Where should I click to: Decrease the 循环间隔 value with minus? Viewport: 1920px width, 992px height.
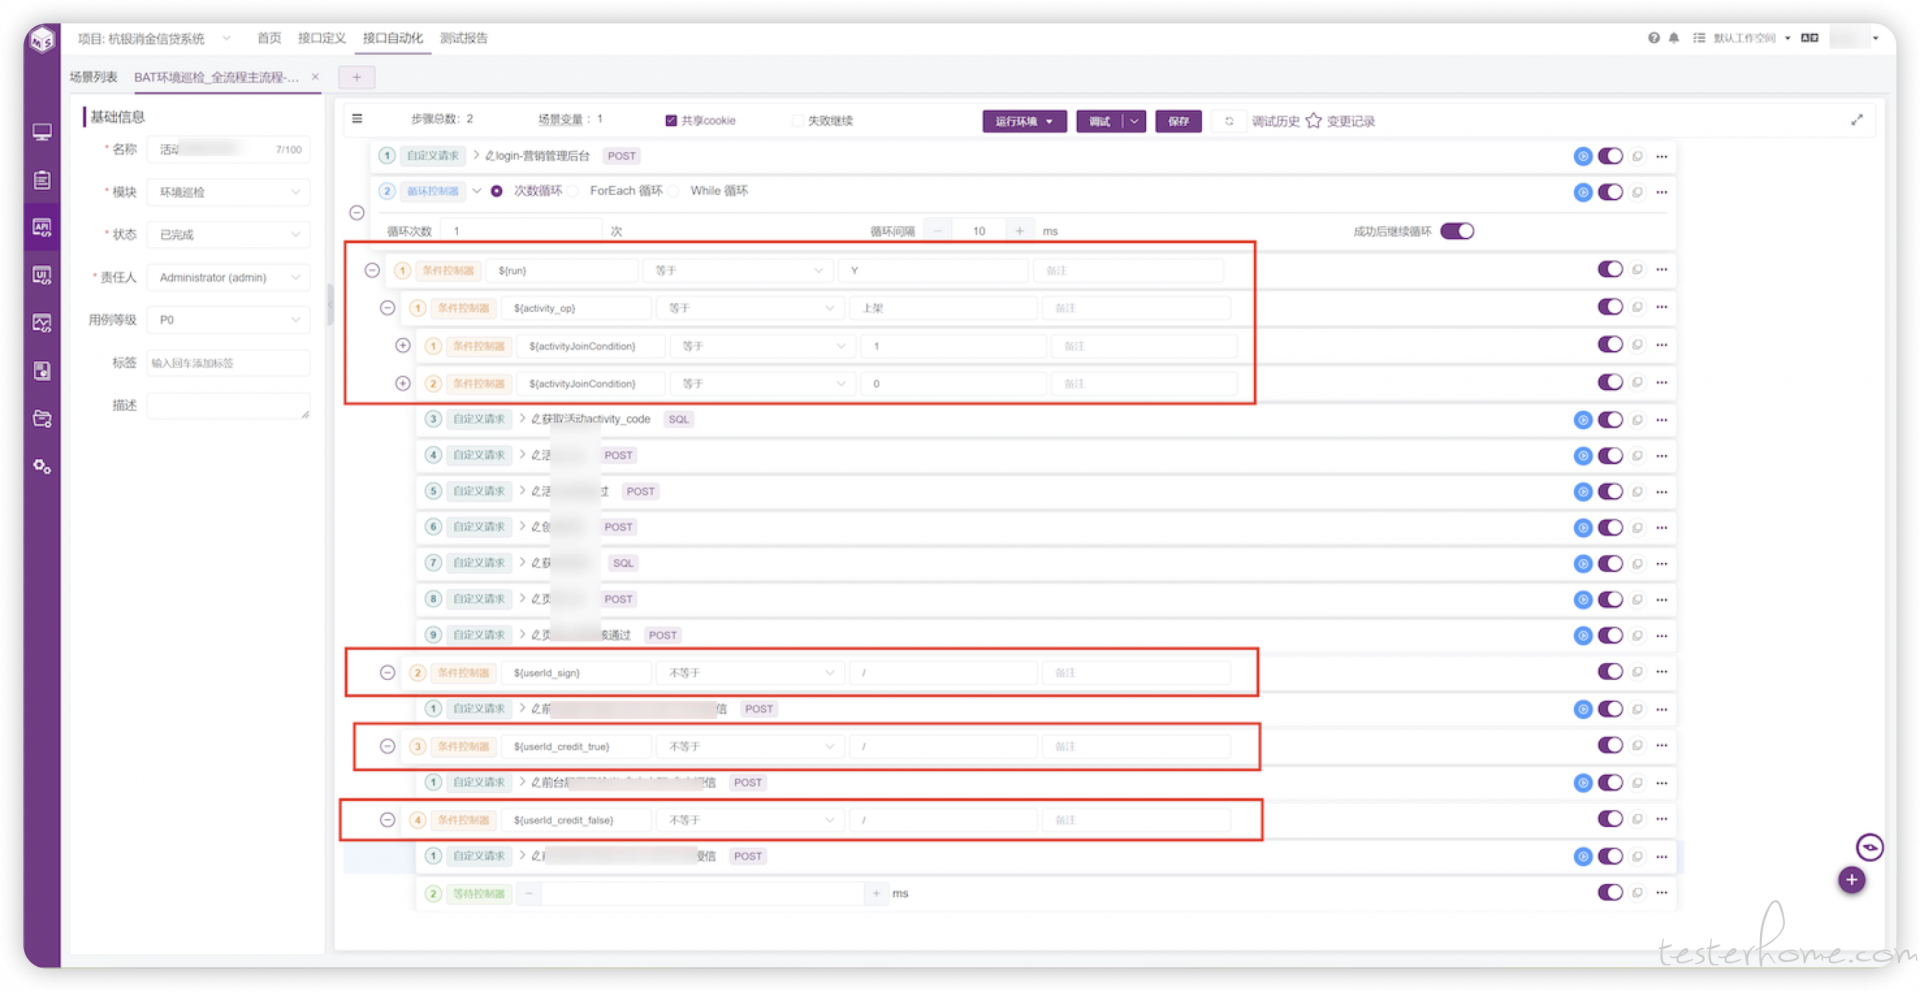click(938, 231)
